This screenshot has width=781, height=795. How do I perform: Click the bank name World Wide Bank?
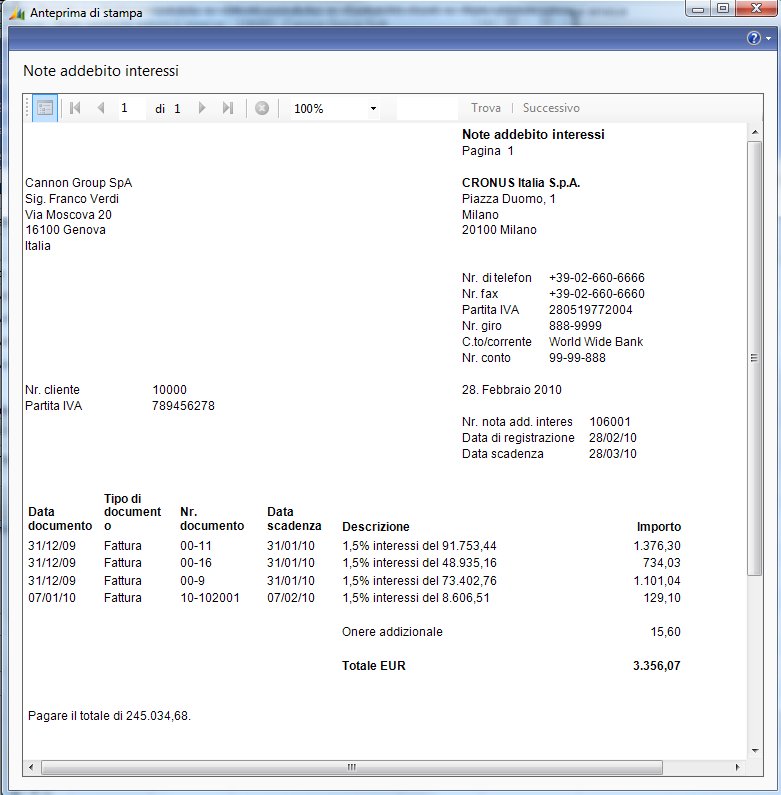[x=596, y=342]
